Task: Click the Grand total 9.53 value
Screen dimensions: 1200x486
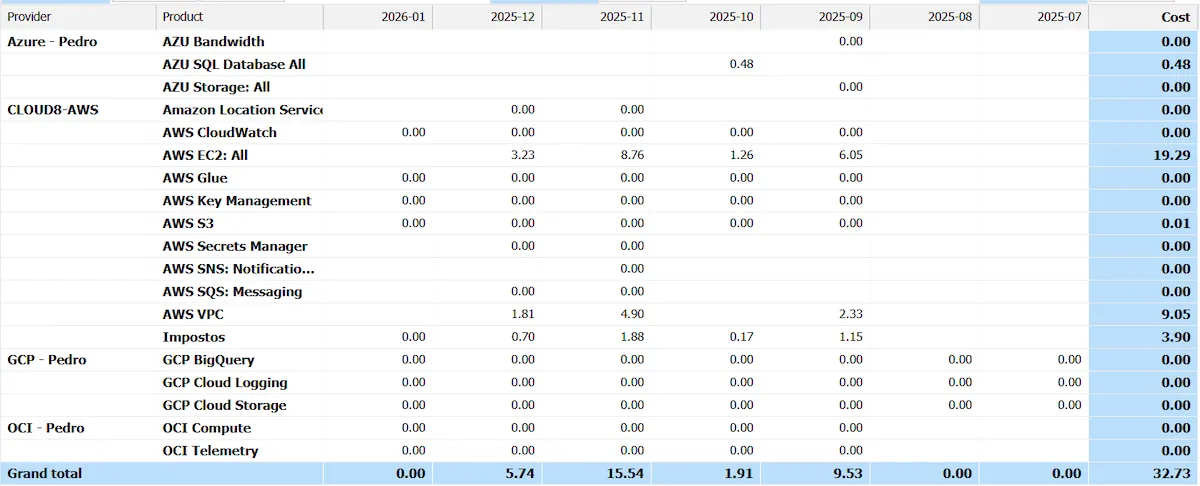Action: [x=848, y=473]
